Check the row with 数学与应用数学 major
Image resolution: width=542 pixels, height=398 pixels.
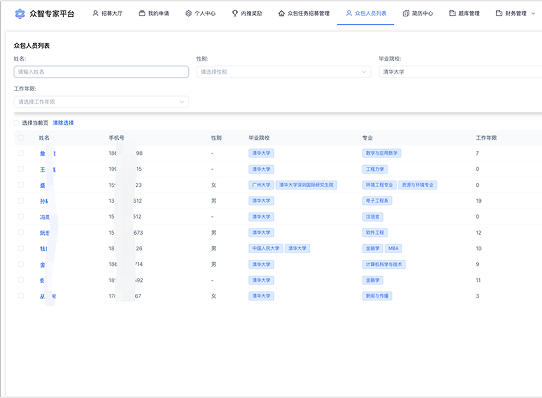21,153
